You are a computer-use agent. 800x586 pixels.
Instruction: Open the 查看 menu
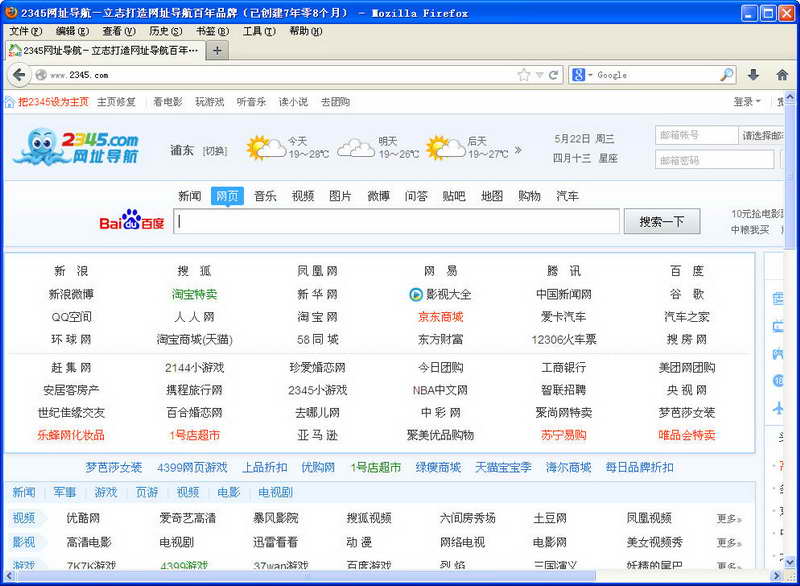coord(119,31)
